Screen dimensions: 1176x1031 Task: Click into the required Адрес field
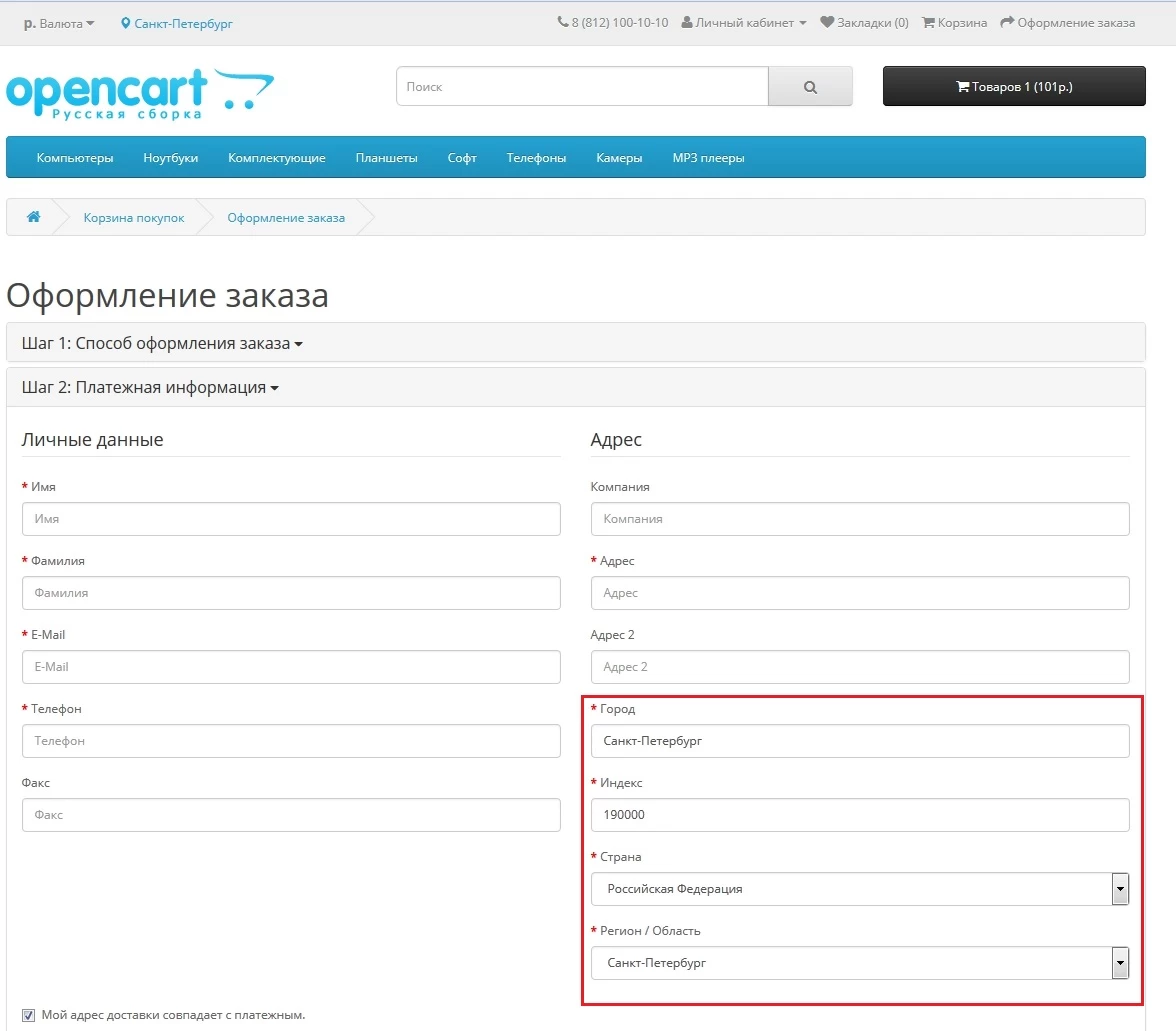click(860, 593)
